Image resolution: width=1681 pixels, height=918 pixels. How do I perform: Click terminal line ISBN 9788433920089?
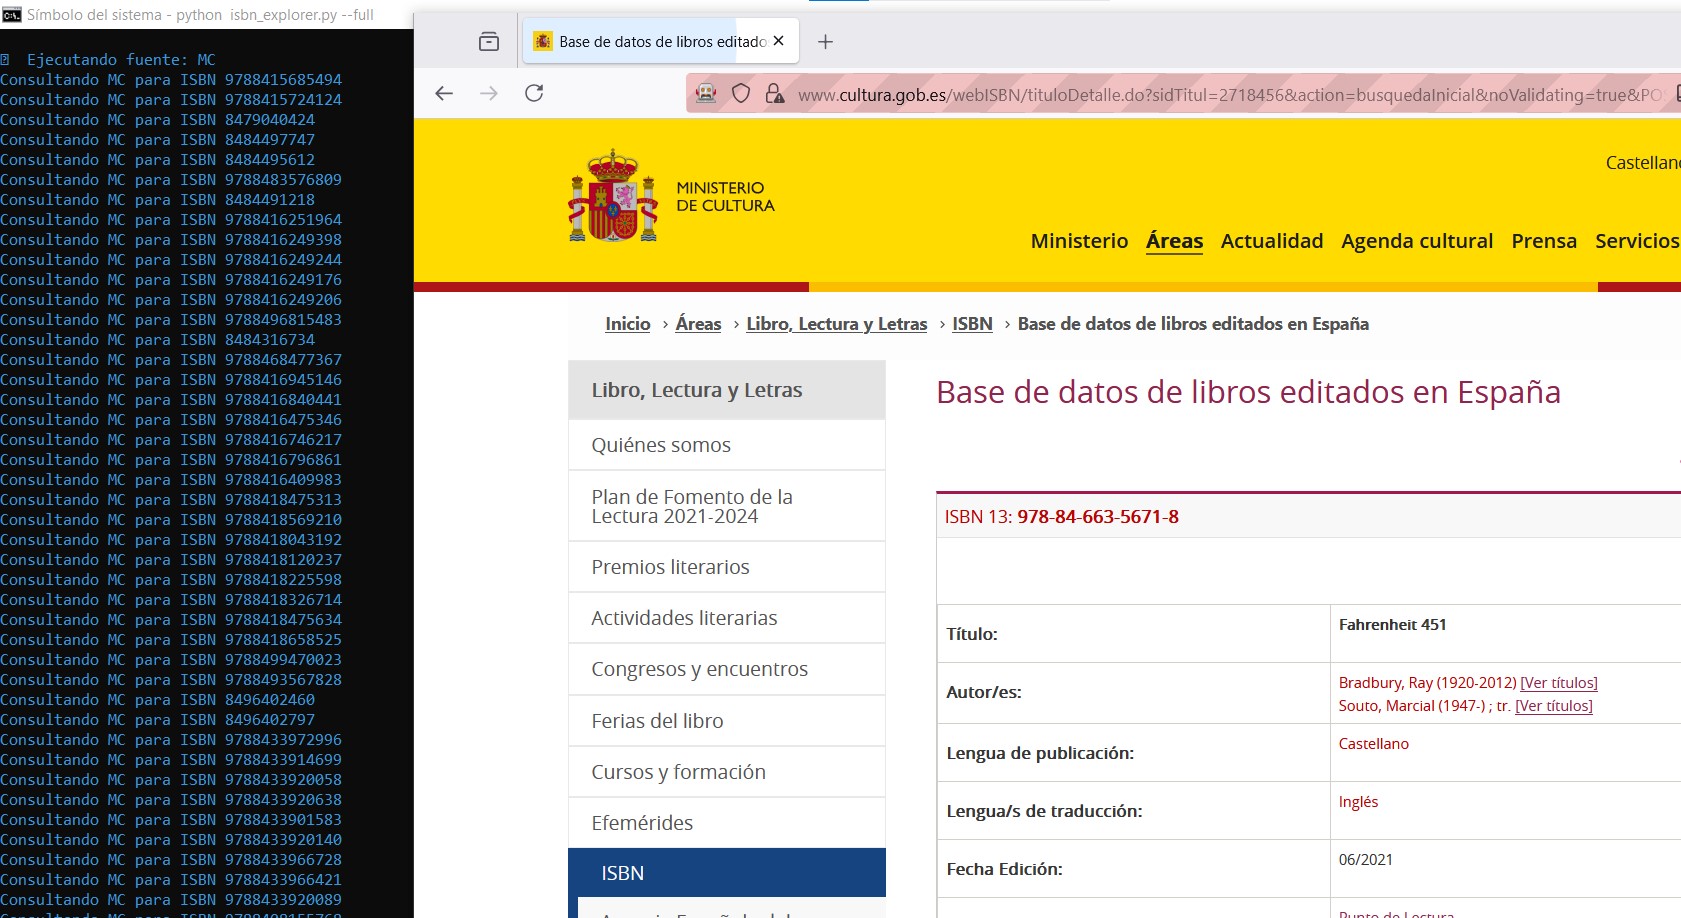[171, 900]
